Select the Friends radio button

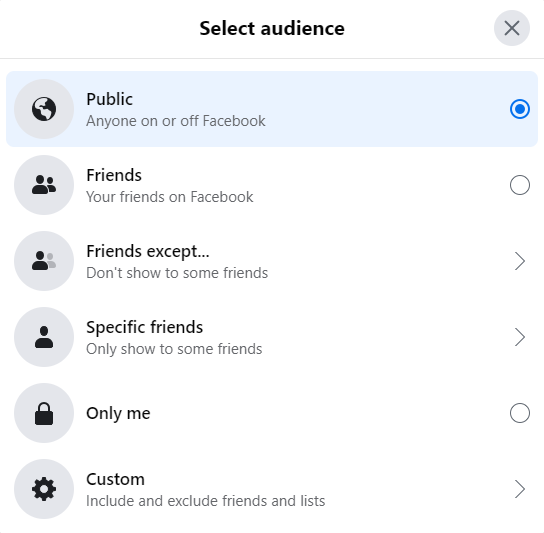[x=520, y=185]
